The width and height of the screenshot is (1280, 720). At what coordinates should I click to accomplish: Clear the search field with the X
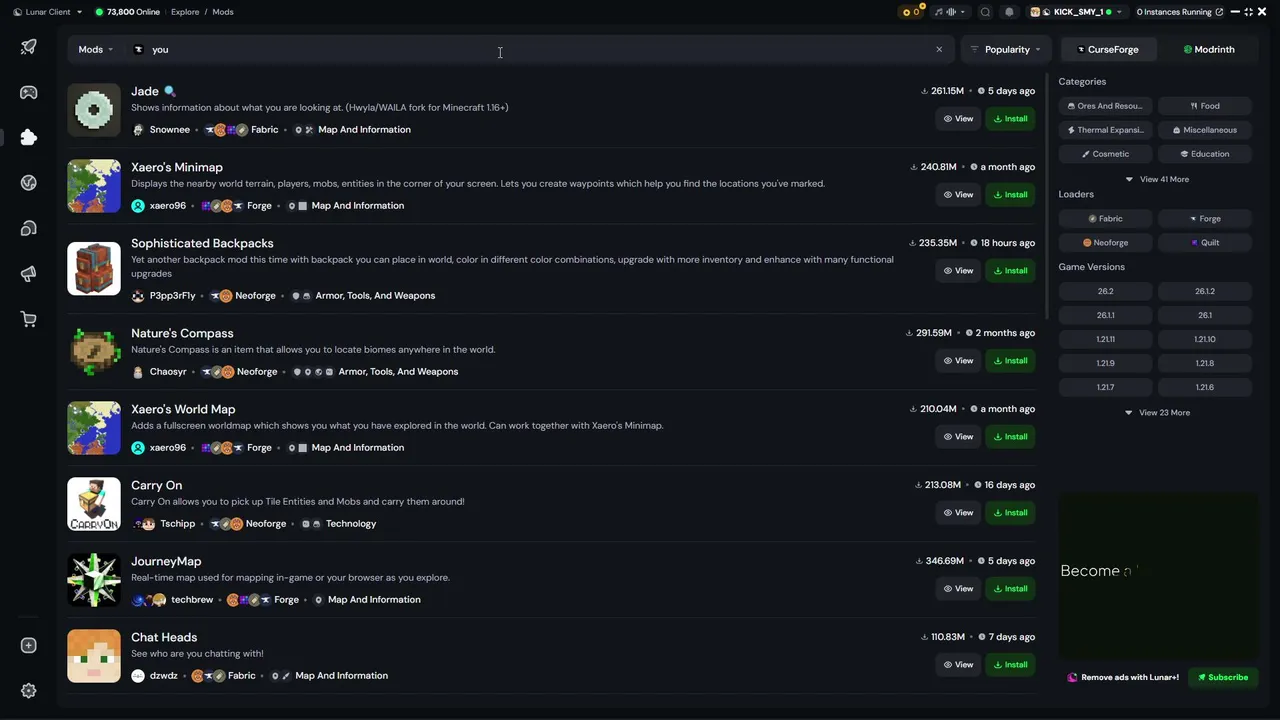point(939,49)
